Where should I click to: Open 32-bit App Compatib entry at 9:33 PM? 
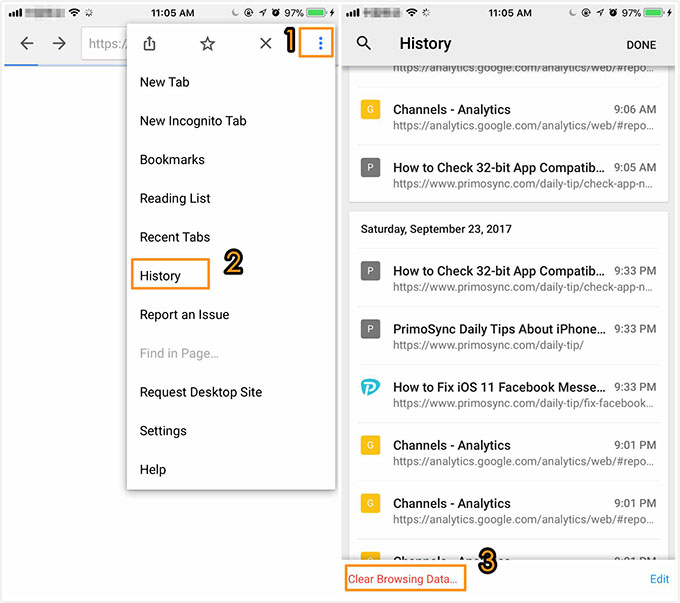click(508, 278)
